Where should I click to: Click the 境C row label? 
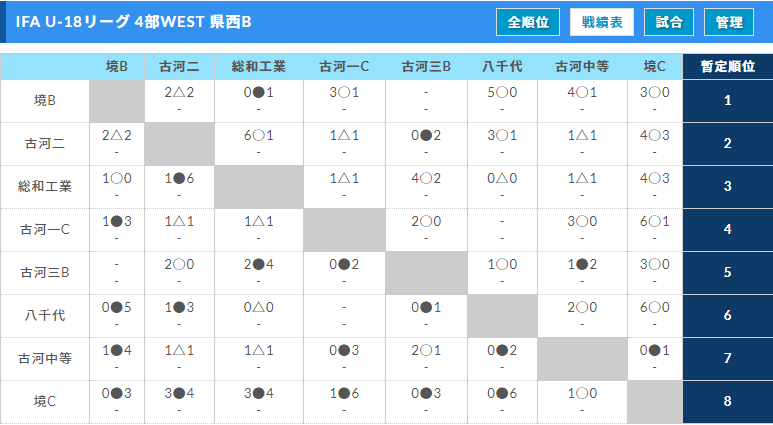[45, 401]
